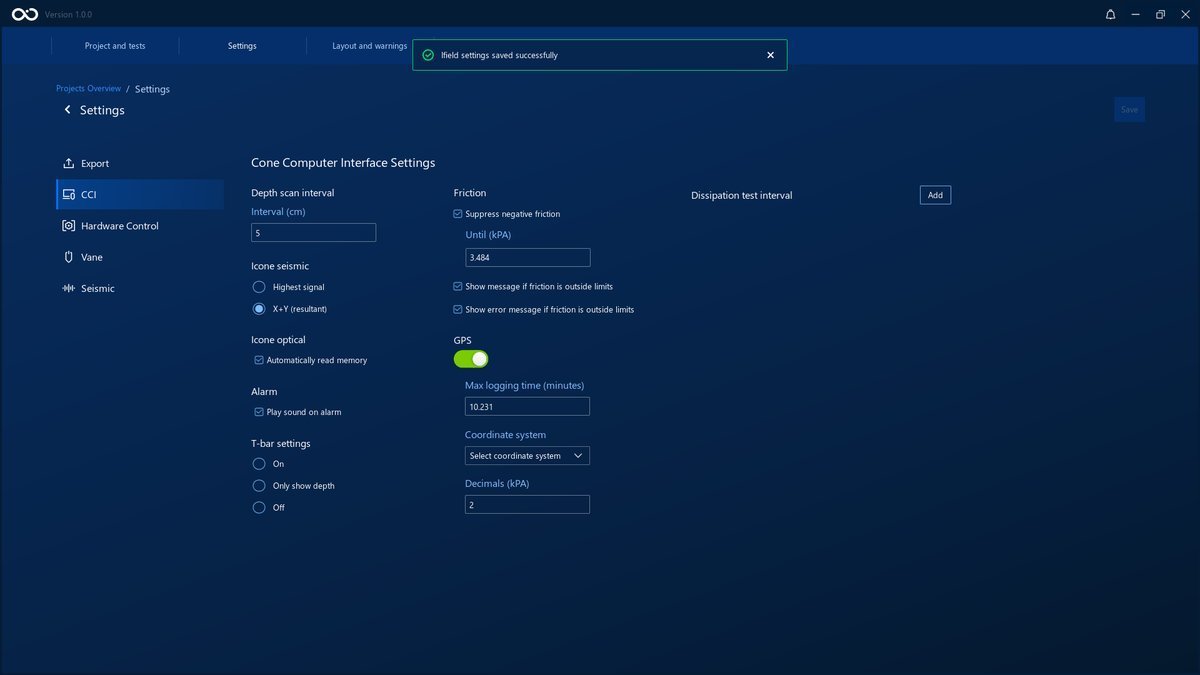The image size is (1200, 675).
Task: Click the Export upload icon in sidebar
Action: [68, 163]
